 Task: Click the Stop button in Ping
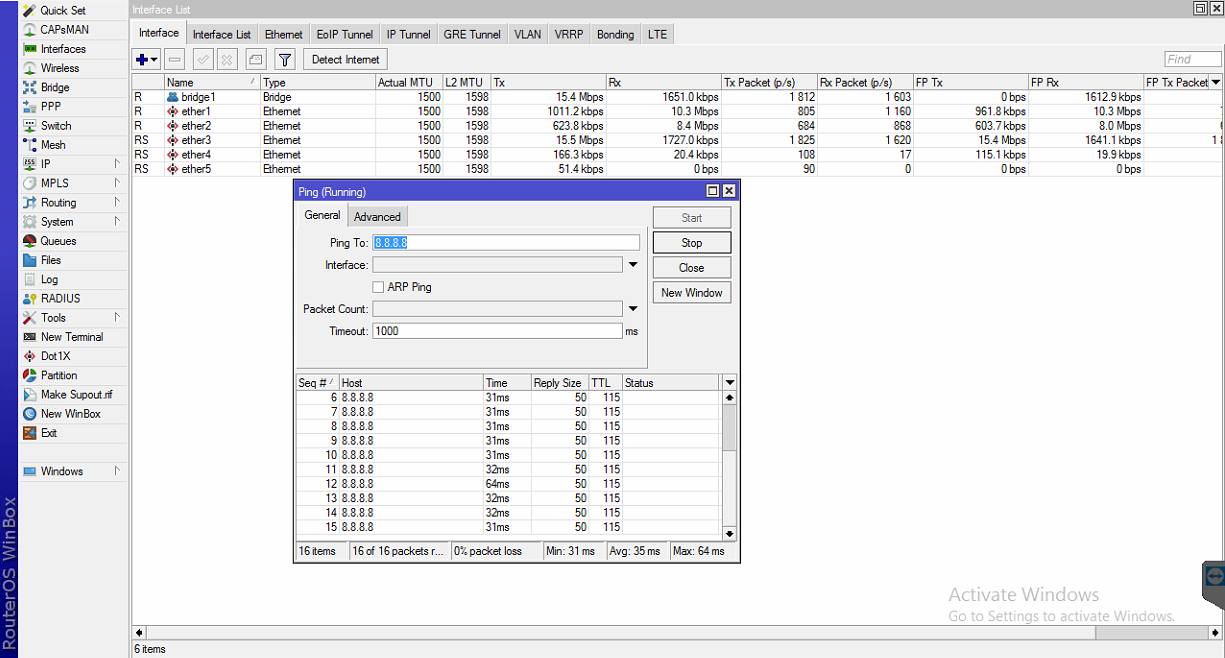coord(692,243)
